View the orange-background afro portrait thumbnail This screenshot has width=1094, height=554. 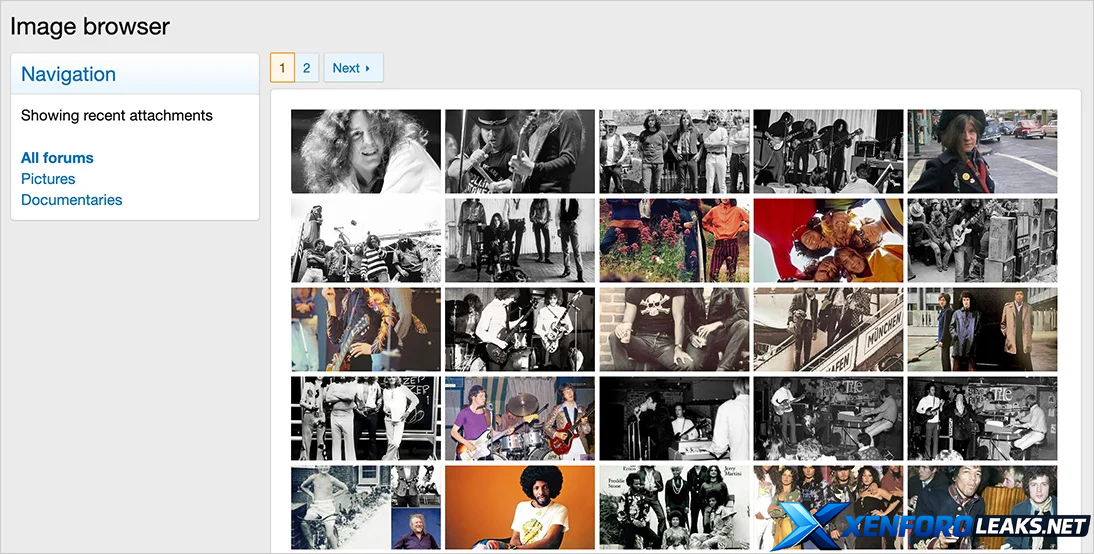tap(519, 507)
